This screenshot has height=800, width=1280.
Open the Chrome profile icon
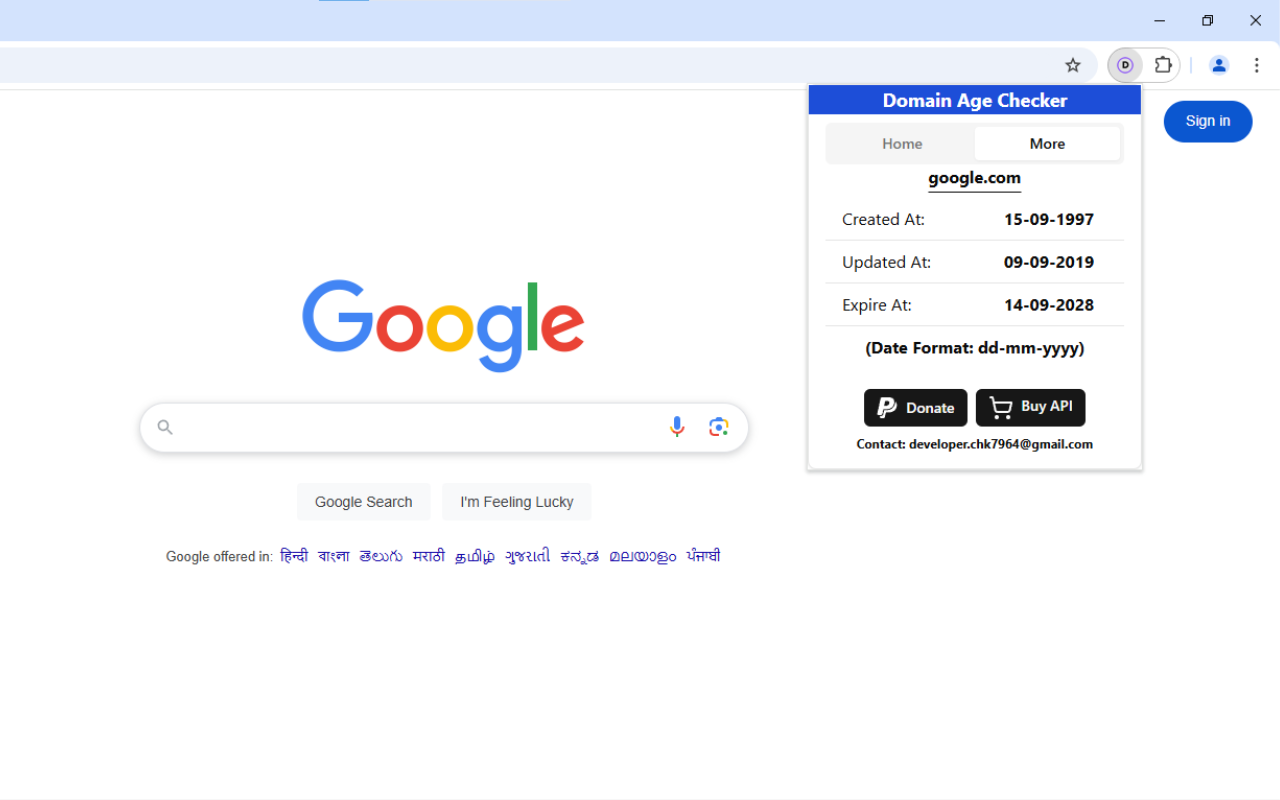tap(1219, 65)
